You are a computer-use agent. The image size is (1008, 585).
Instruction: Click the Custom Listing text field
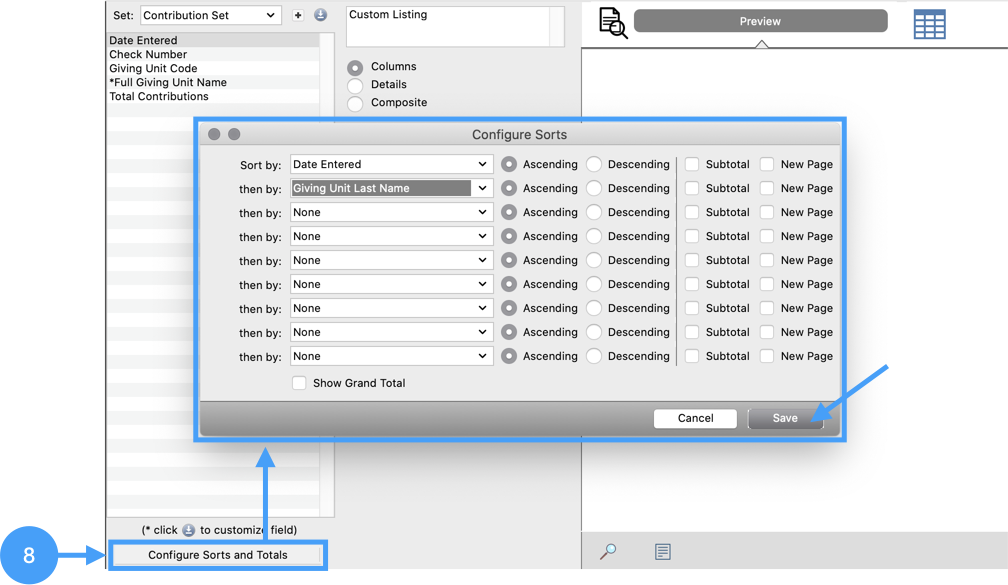pos(447,26)
